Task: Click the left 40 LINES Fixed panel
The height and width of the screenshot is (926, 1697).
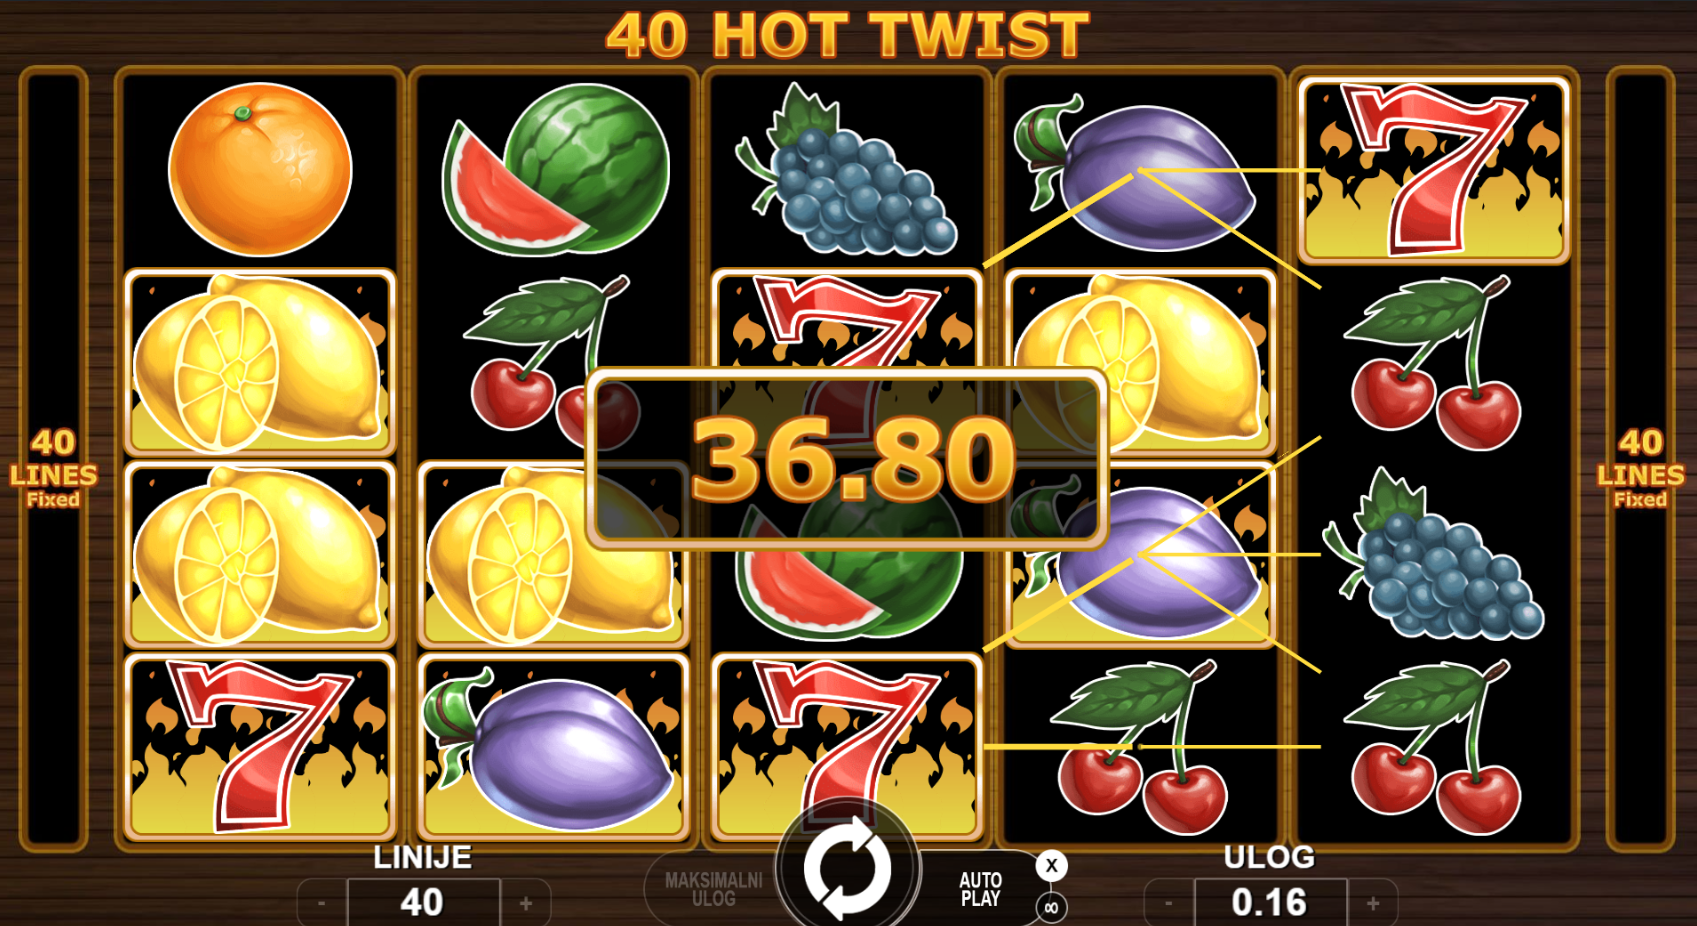Action: coord(53,459)
